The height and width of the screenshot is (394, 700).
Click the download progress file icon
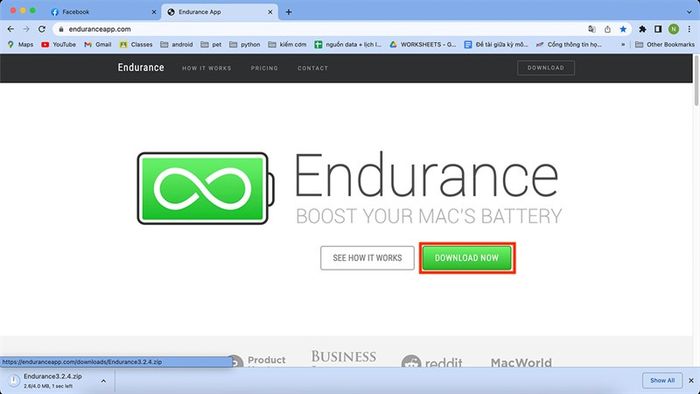point(13,381)
